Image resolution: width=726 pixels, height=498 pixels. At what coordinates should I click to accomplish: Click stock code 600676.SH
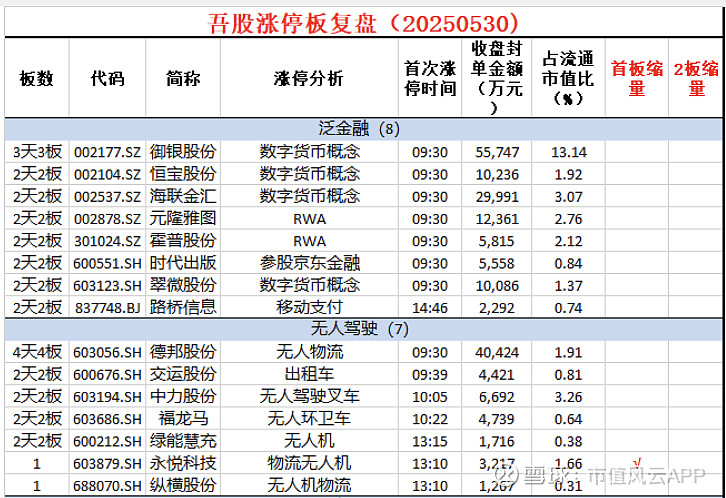(x=107, y=374)
